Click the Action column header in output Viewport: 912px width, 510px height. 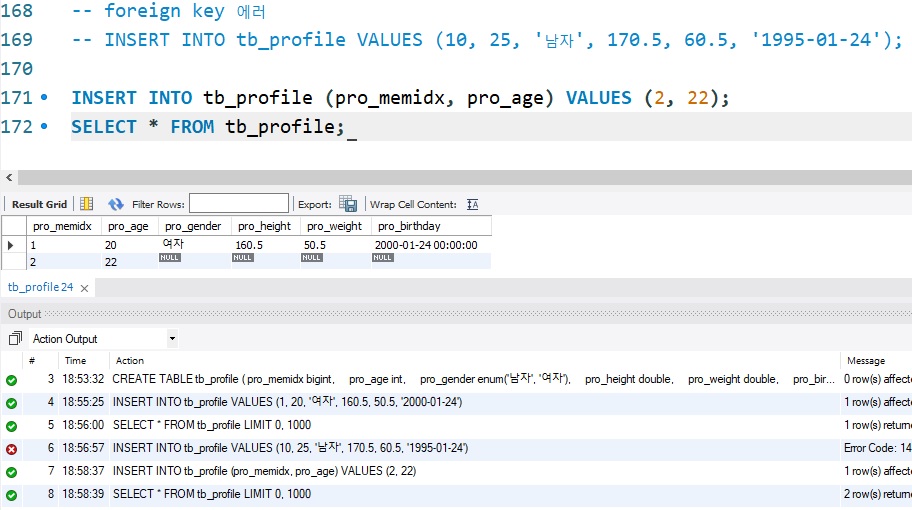[x=130, y=361]
